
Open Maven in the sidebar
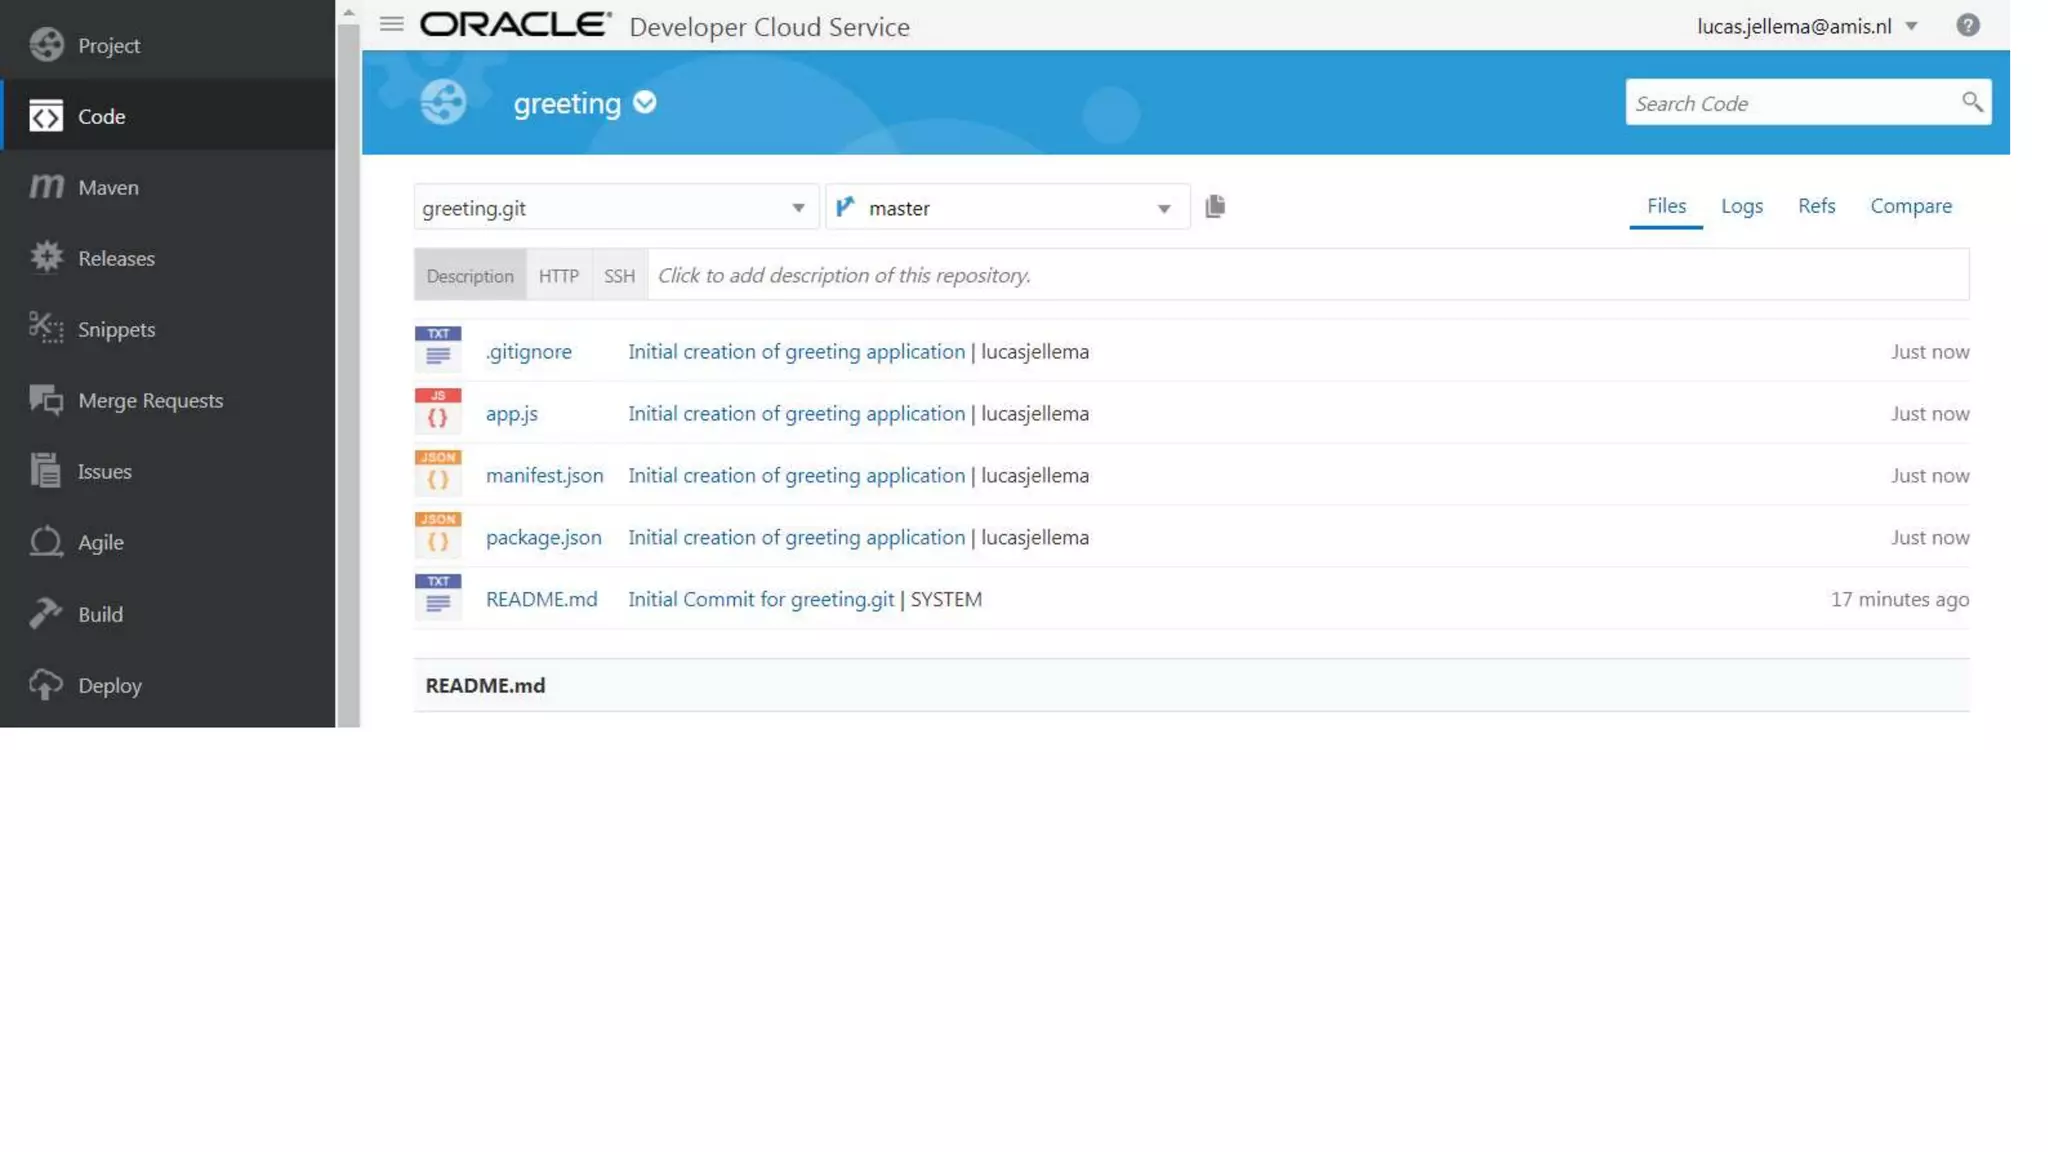tap(108, 187)
